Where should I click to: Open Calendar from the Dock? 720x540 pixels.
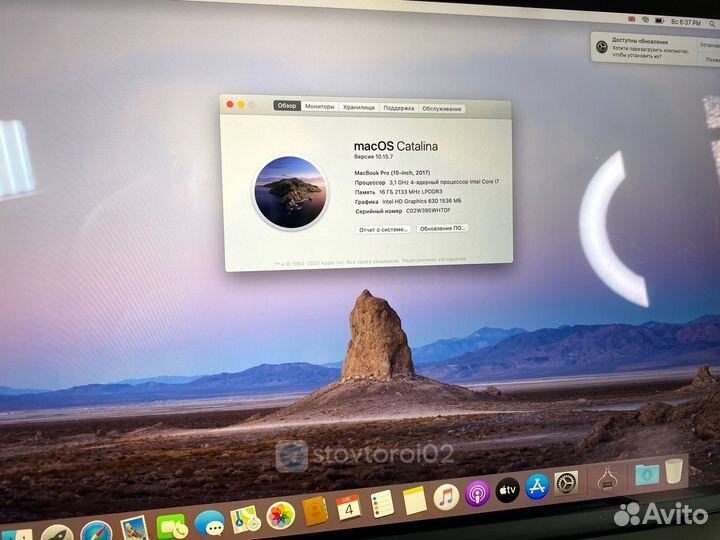point(349,507)
